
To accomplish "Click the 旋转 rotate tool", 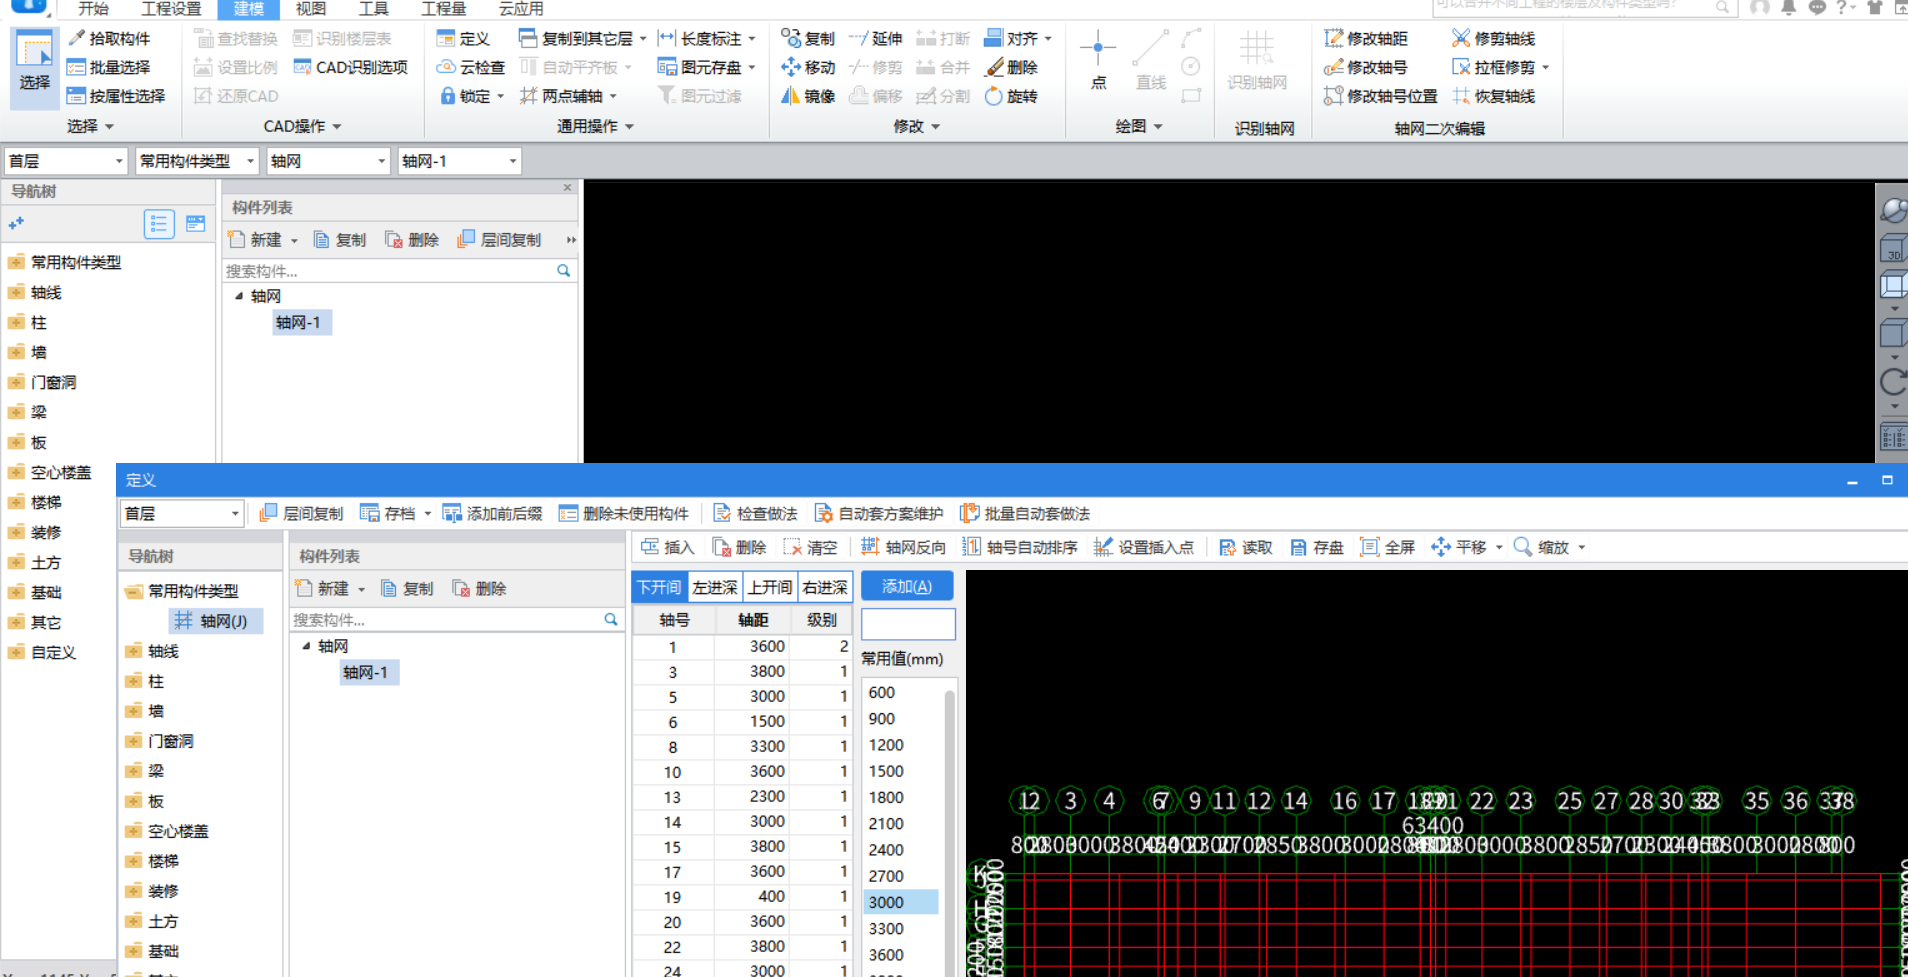I will pyautogui.click(x=1011, y=96).
